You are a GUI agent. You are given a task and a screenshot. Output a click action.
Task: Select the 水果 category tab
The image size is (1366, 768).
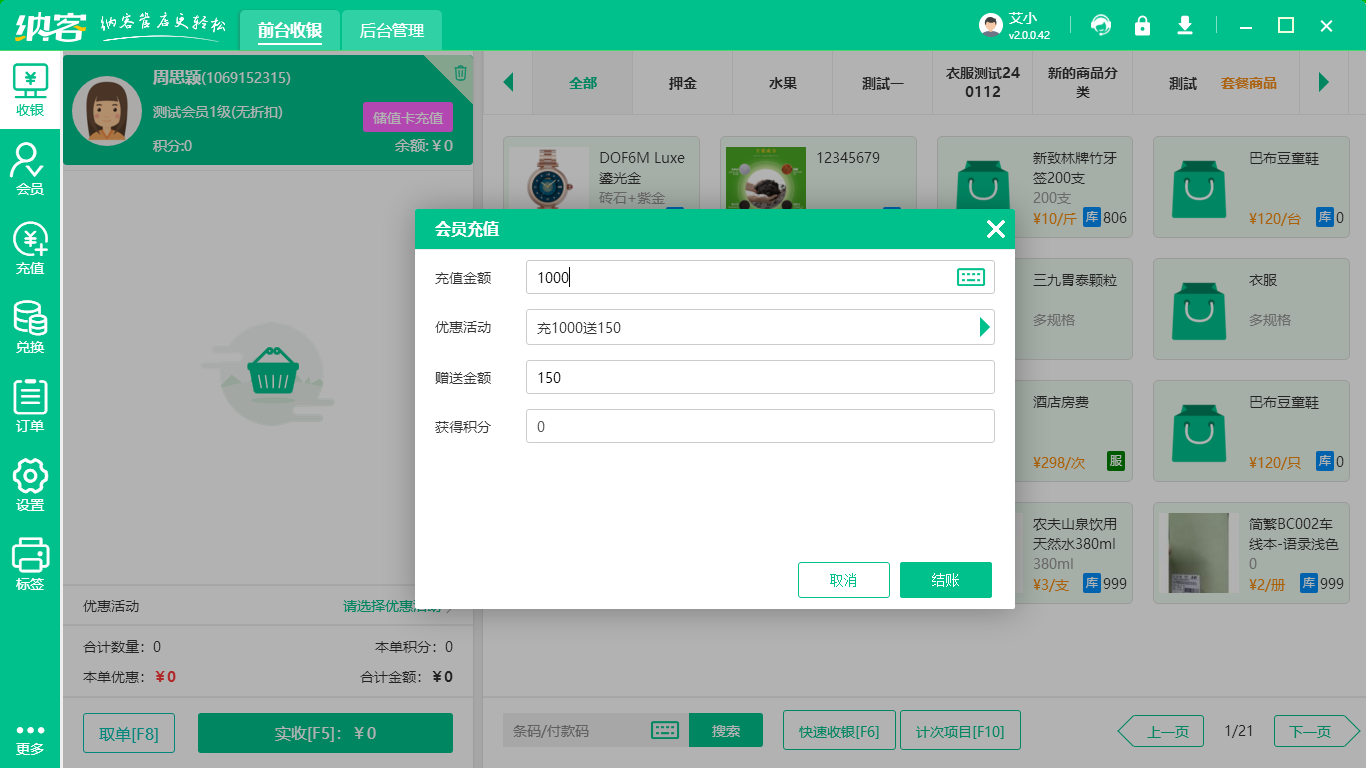783,83
